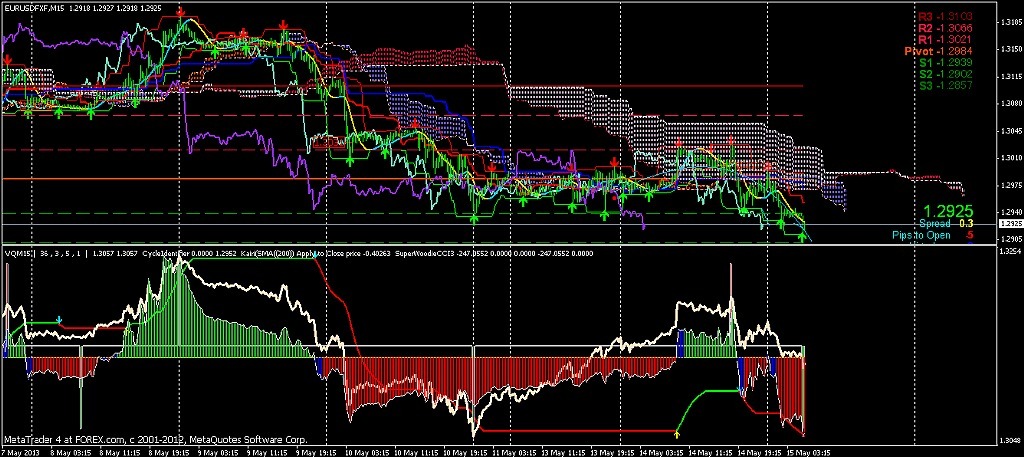Click the 14 May 11:15 time label
The width and height of the screenshot is (1024, 457).
[x=711, y=452]
